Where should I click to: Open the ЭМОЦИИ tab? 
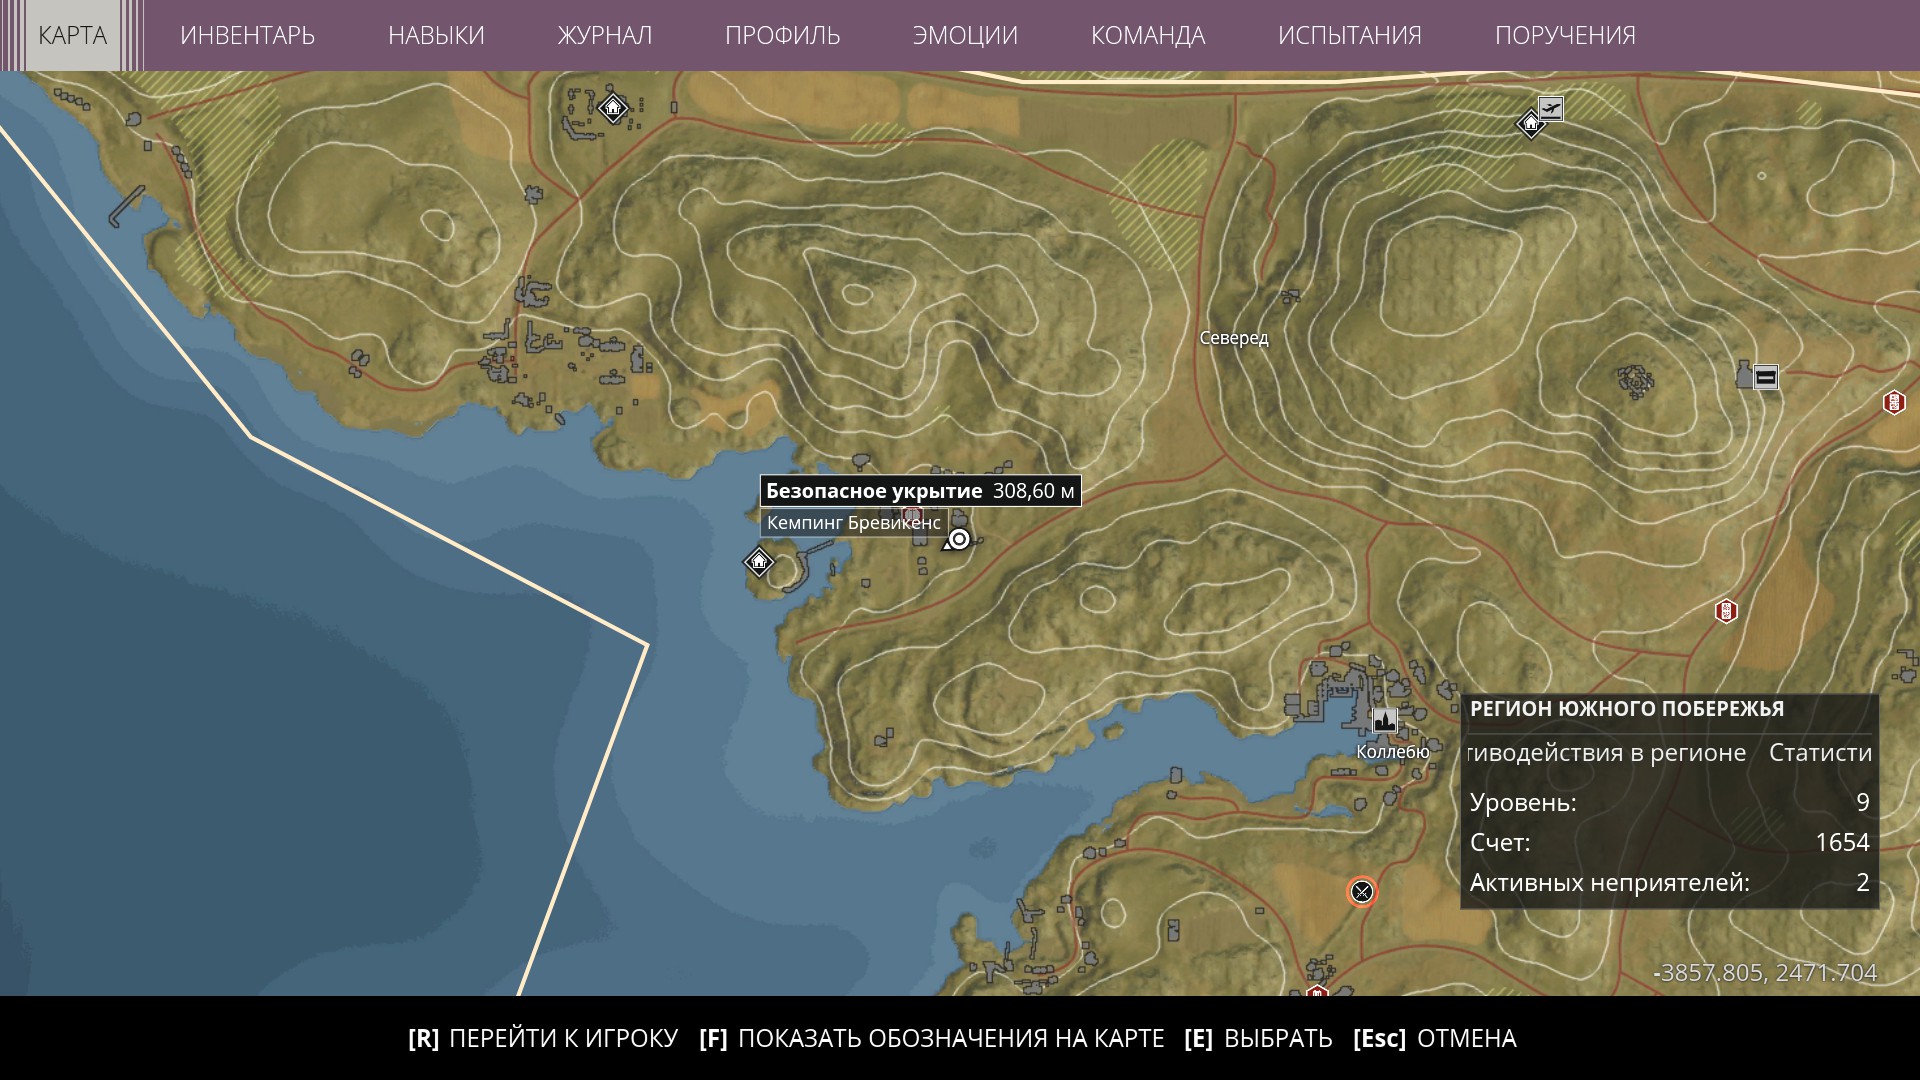pyautogui.click(x=965, y=35)
